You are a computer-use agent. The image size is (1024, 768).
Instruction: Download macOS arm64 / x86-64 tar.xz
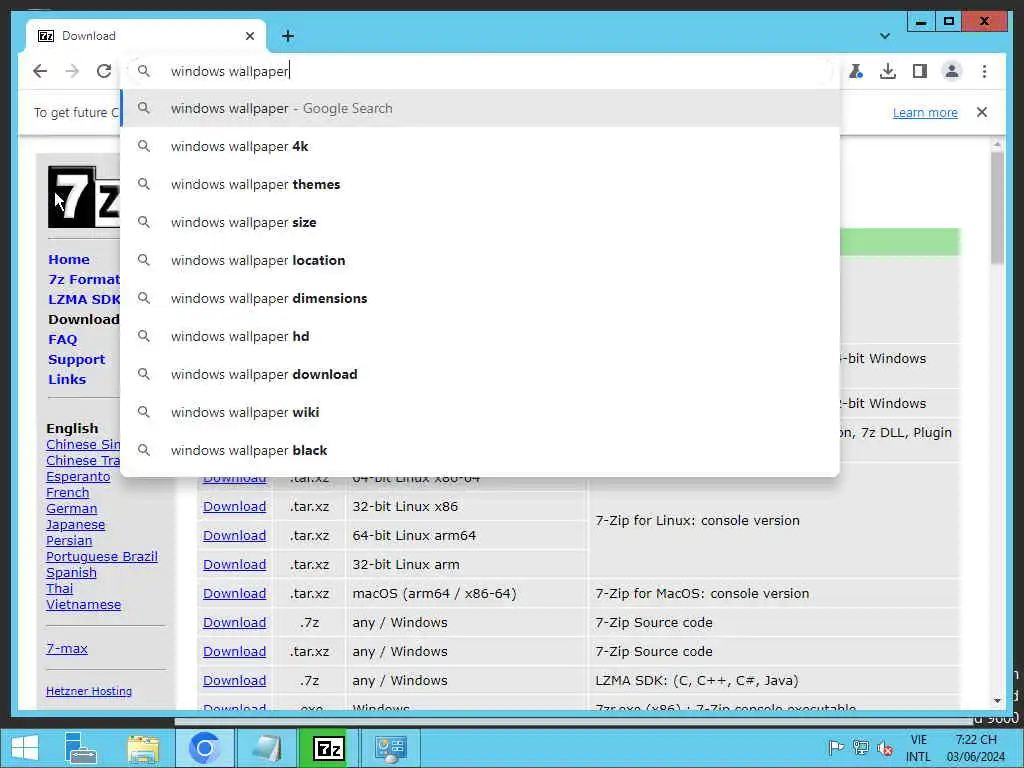click(234, 594)
